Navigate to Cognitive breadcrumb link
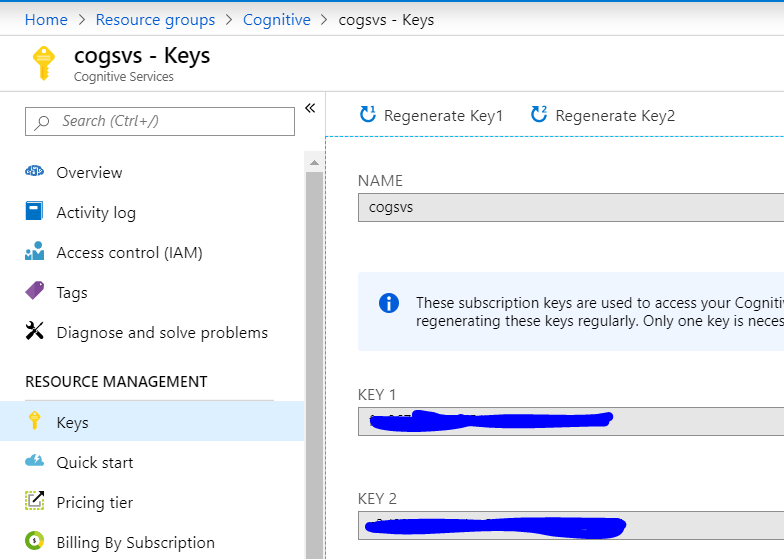784x559 pixels. tap(277, 20)
